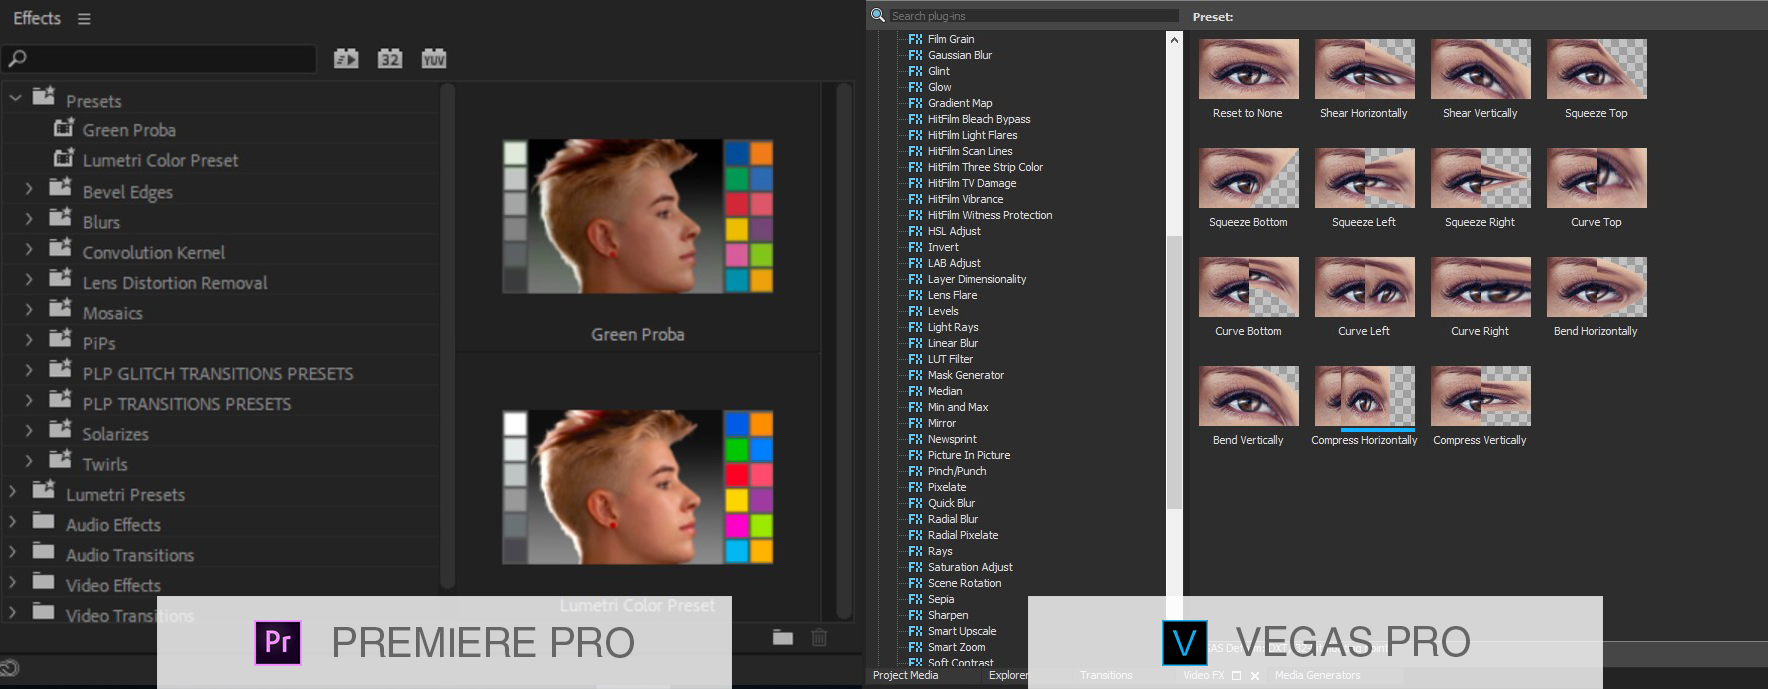Select the Twirls folder row

pos(105,464)
